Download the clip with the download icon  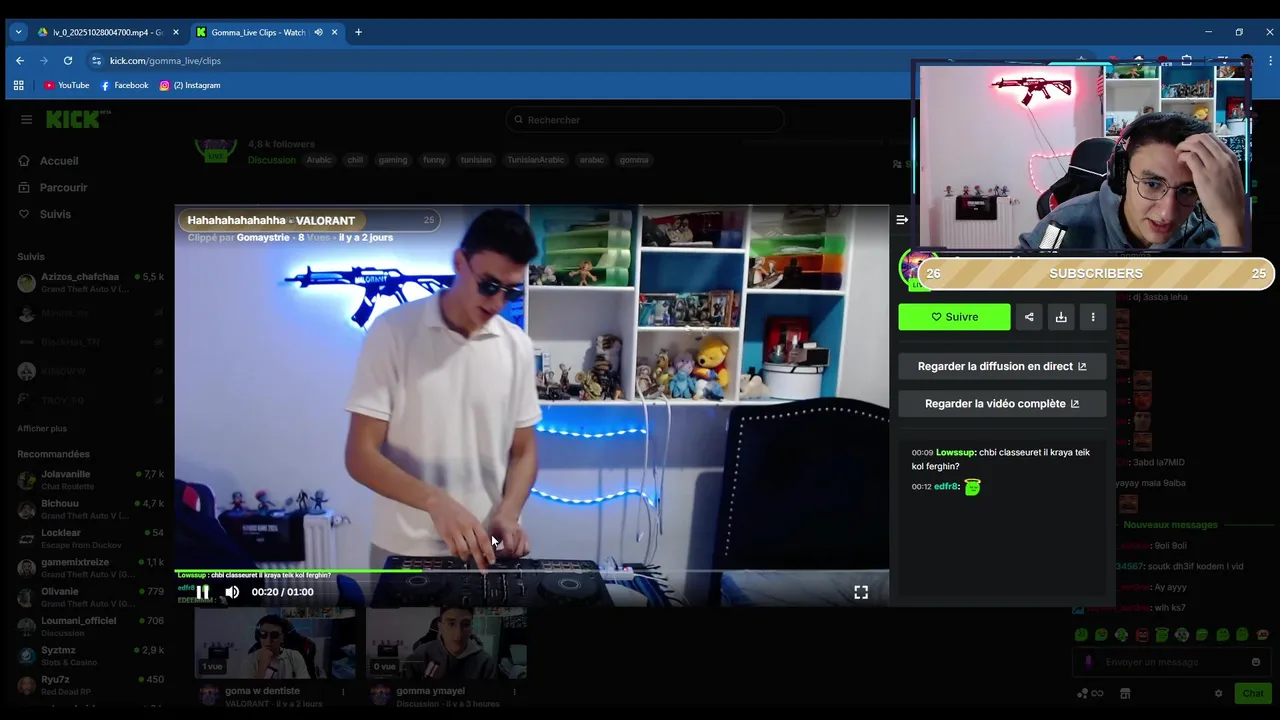1061,317
